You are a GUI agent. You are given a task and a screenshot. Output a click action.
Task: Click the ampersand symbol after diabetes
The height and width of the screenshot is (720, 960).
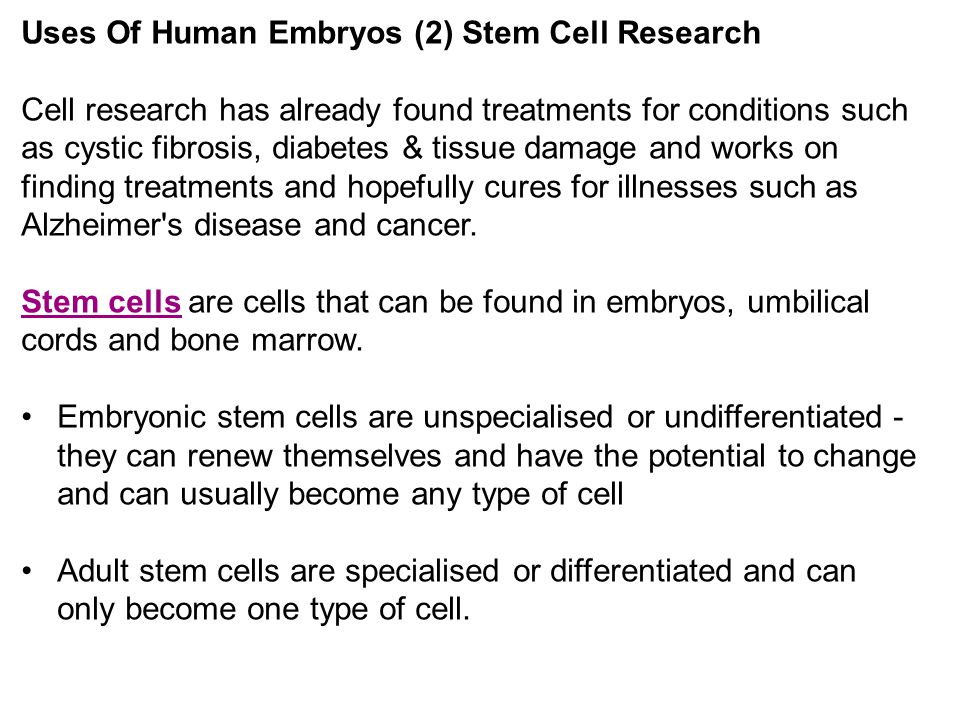tap(412, 149)
